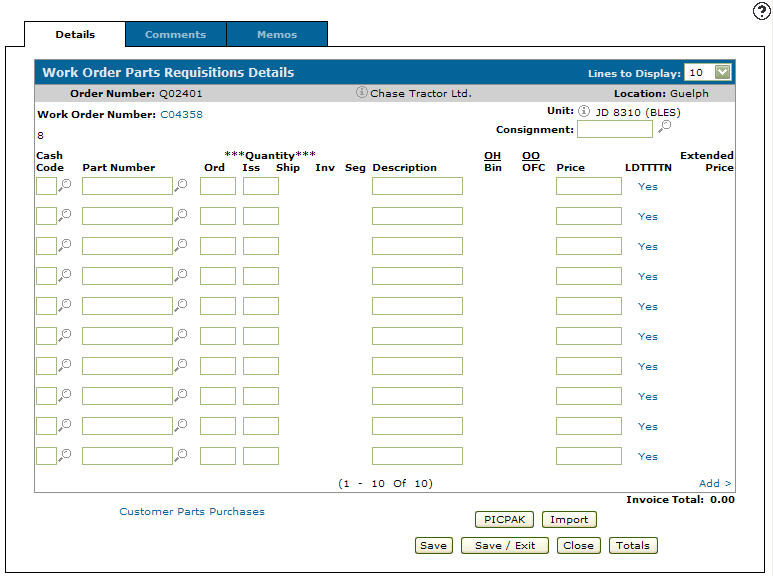Open Cash Code lookup in first row
Viewport: 773px width, 576px height.
pyautogui.click(x=65, y=185)
